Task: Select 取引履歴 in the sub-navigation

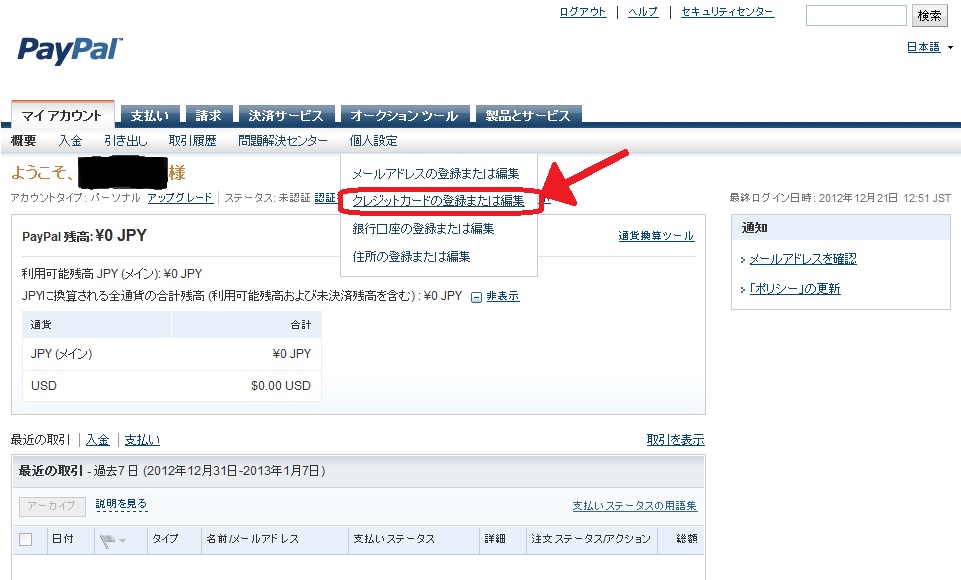Action: 192,141
